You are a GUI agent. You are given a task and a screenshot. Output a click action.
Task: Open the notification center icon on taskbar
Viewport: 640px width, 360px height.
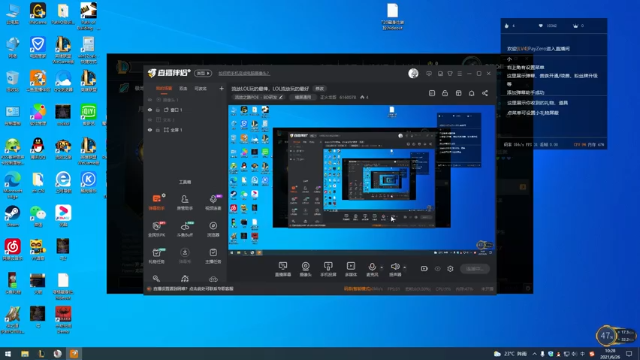[x=629, y=353]
